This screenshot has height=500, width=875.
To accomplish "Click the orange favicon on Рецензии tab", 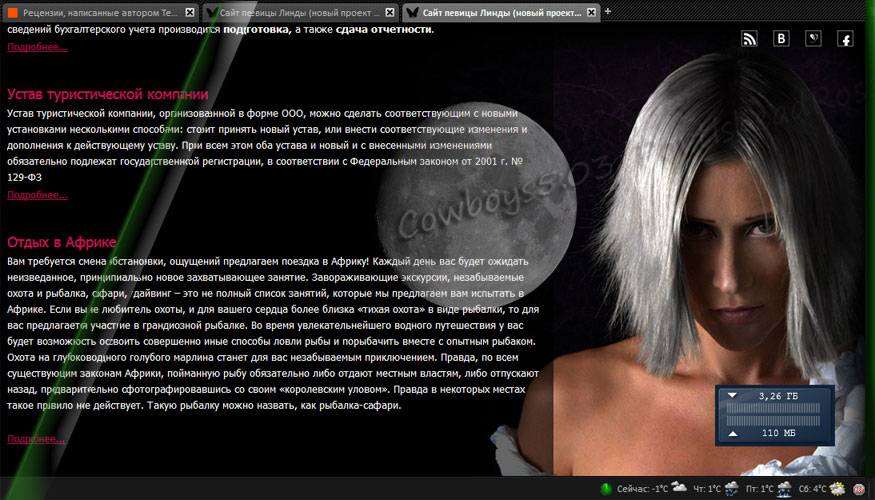I will coord(13,13).
